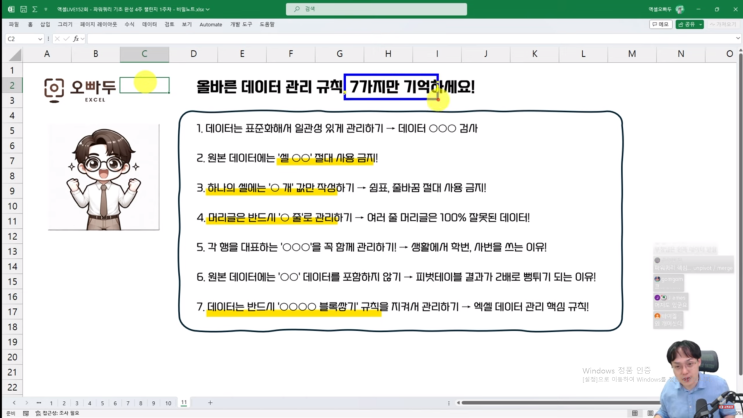743x418 pixels.
Task: Click the horizontal scrollbar left arrow
Action: pyautogui.click(x=458, y=403)
